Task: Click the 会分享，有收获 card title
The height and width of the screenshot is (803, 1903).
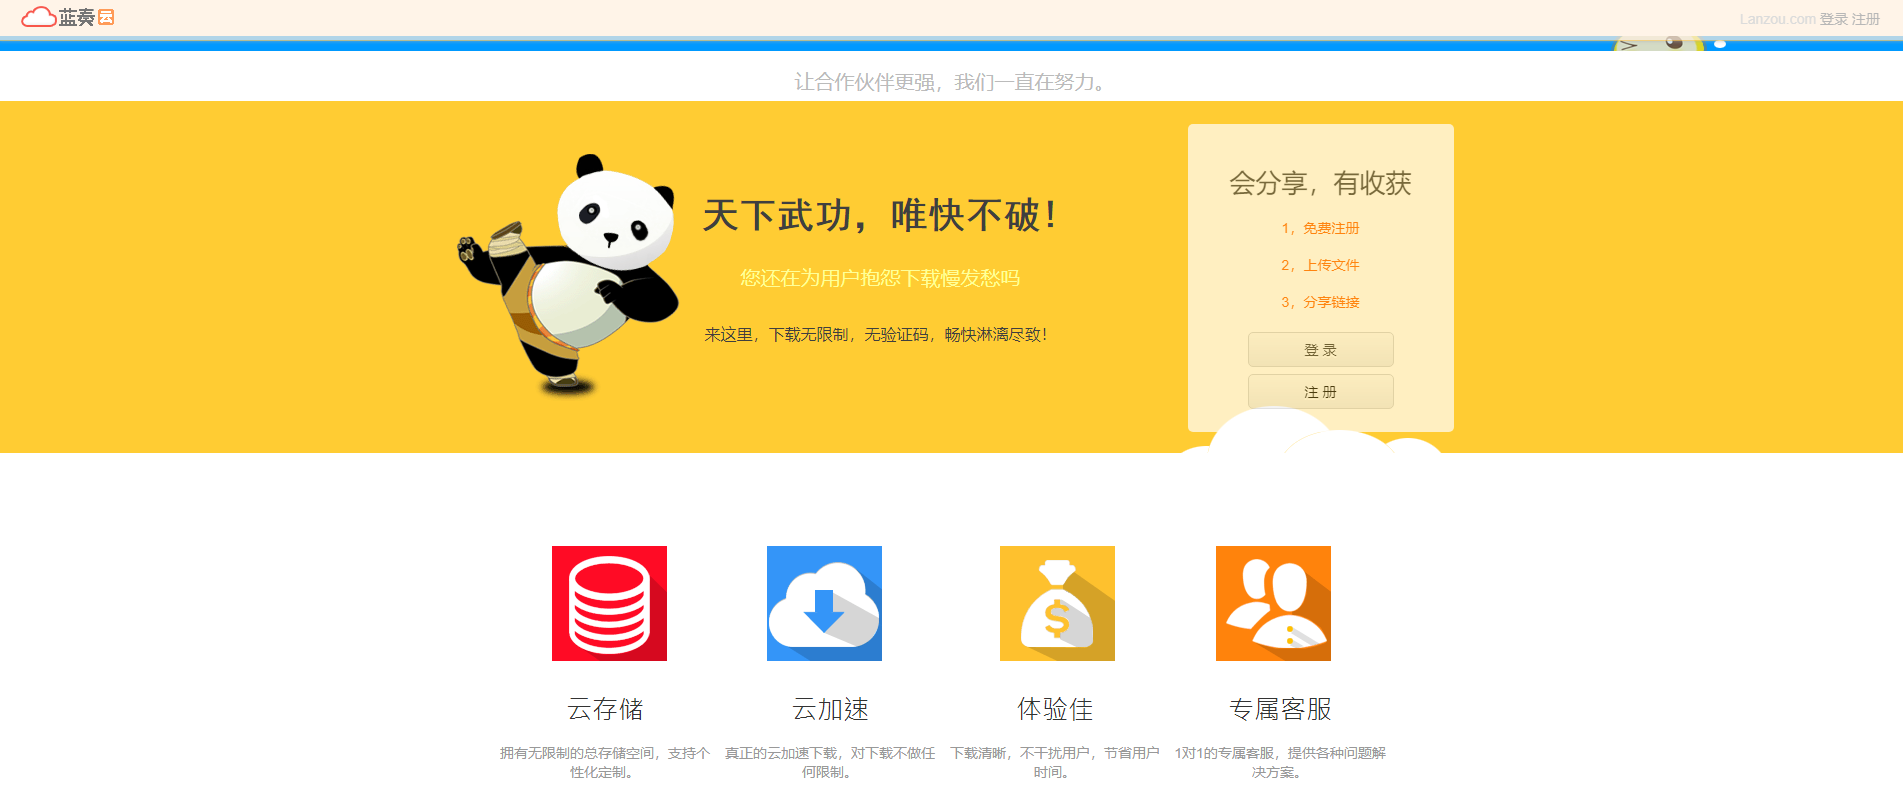Action: 1320,183
